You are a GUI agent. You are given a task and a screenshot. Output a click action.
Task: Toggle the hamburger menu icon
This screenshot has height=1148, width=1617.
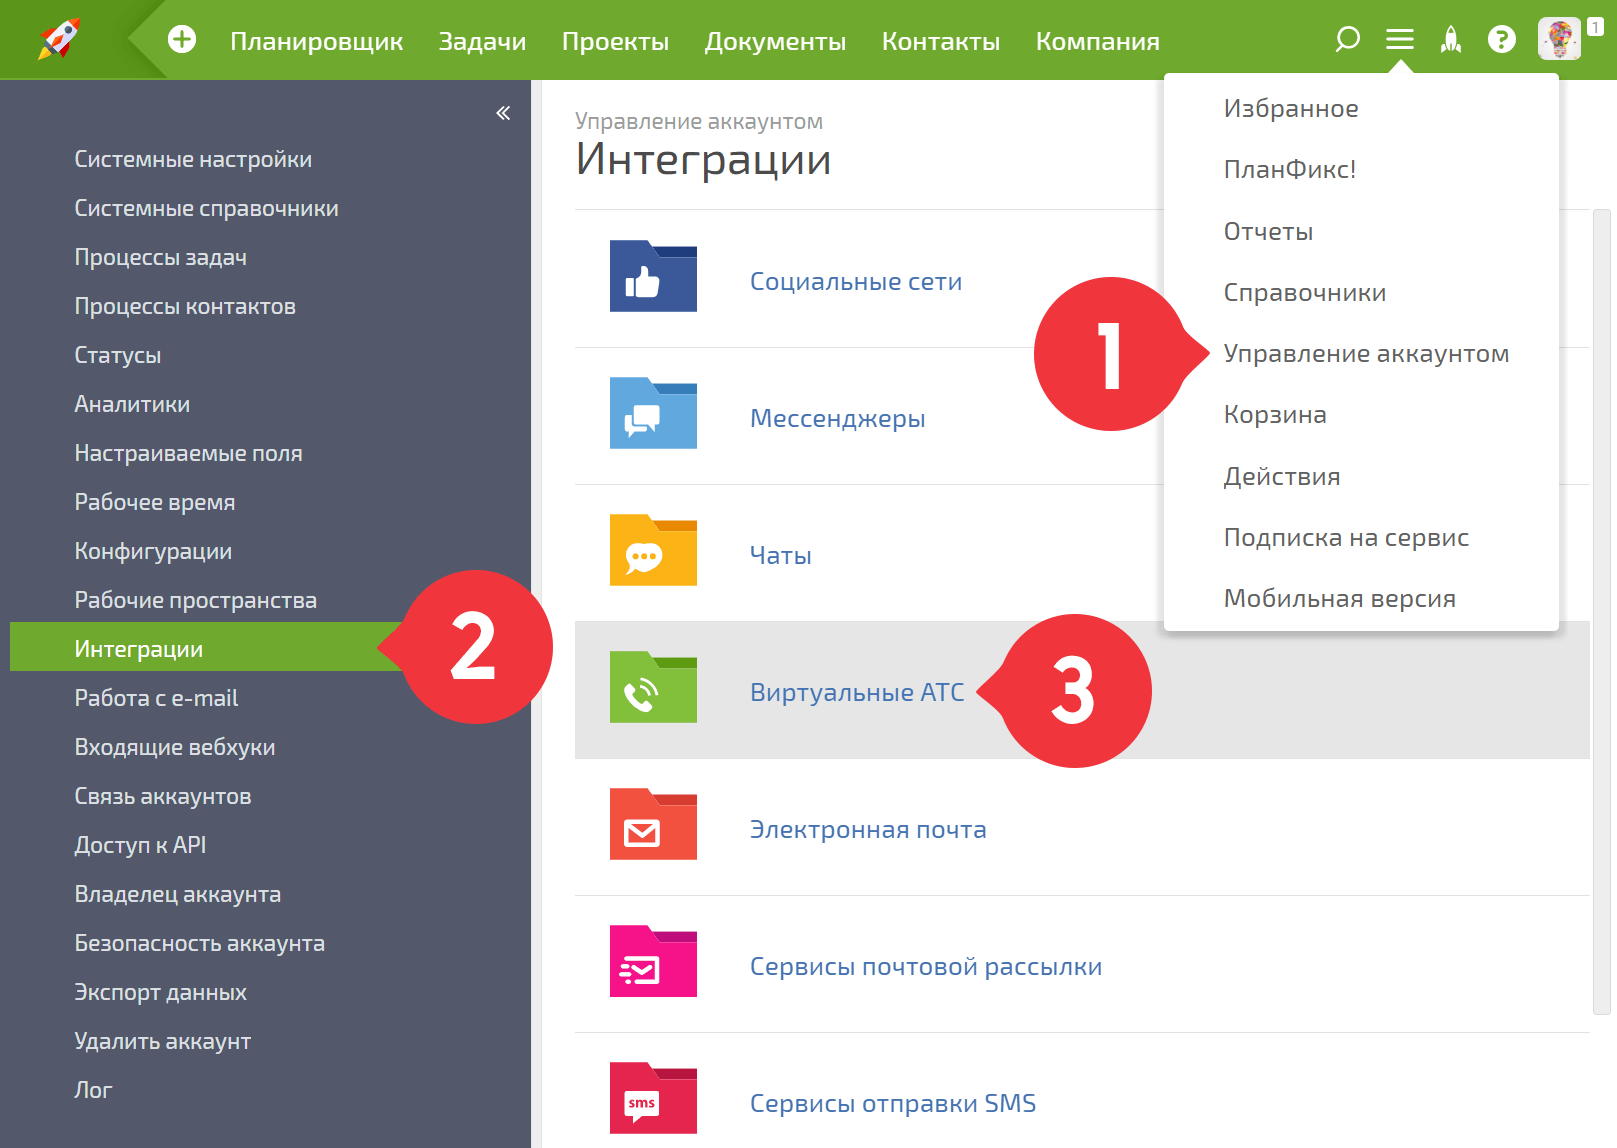point(1399,40)
